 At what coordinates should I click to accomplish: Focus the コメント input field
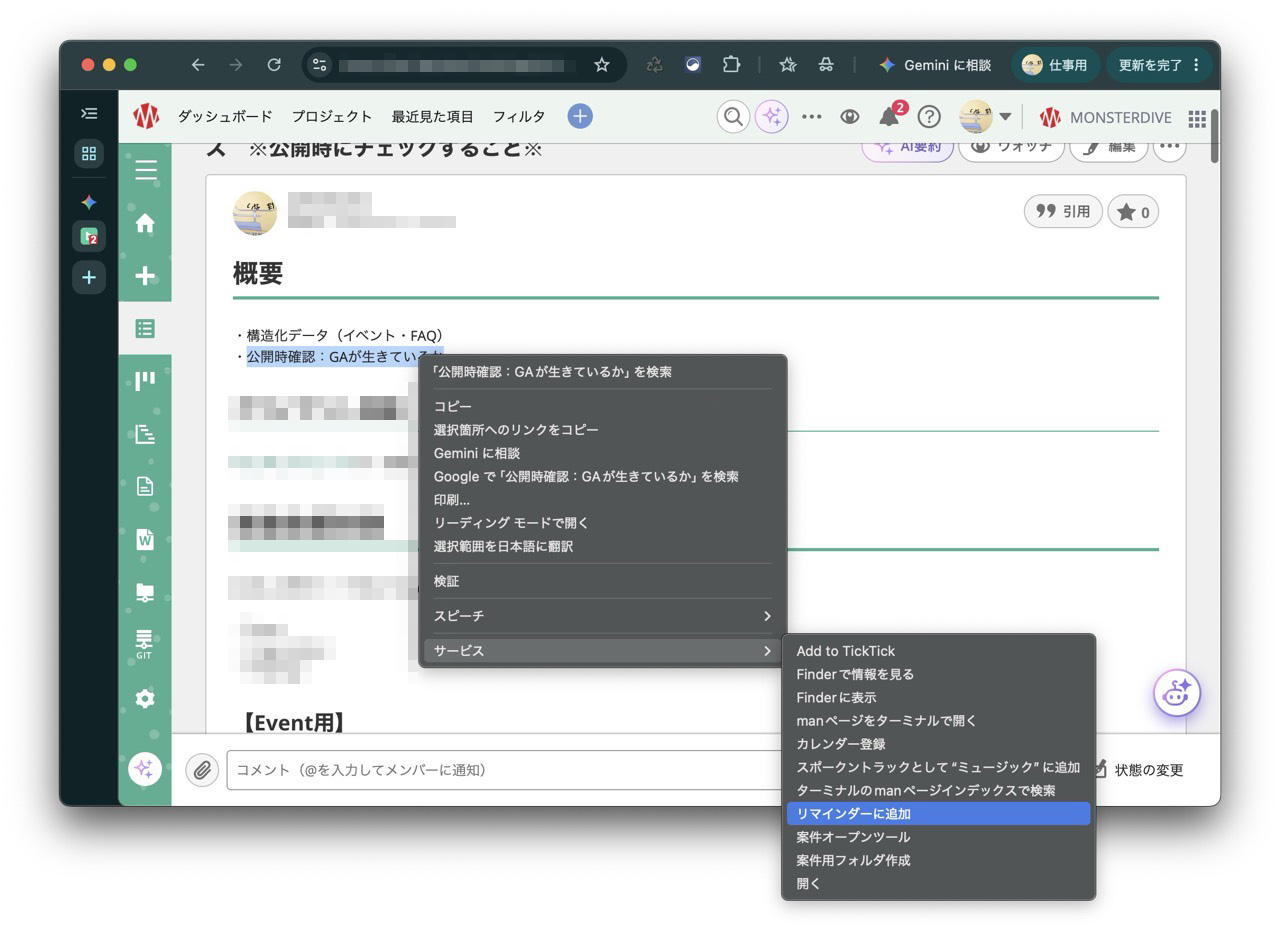[504, 770]
